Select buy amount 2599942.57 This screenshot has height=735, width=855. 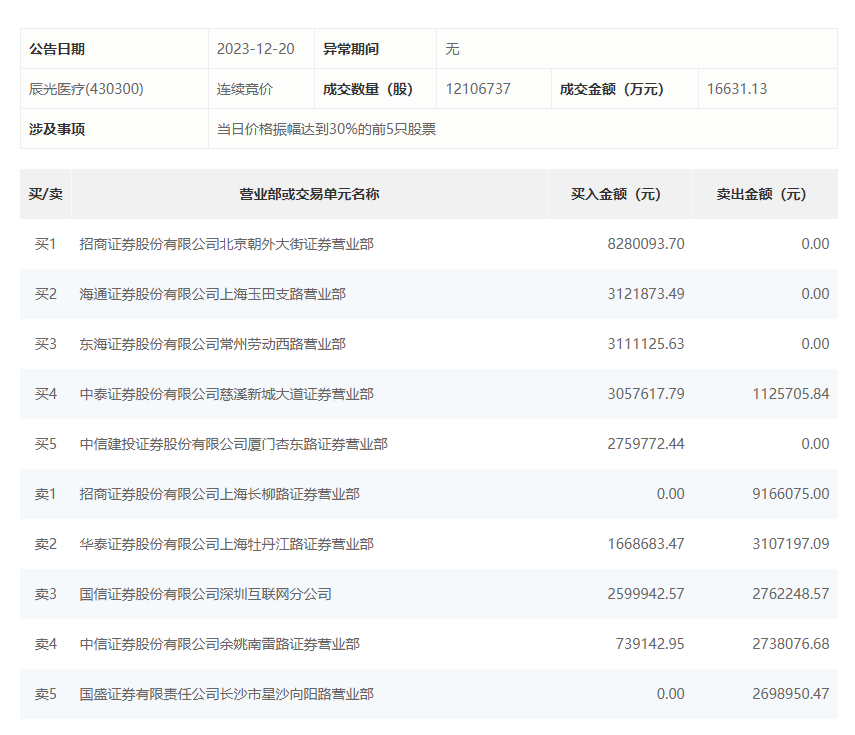(x=646, y=594)
